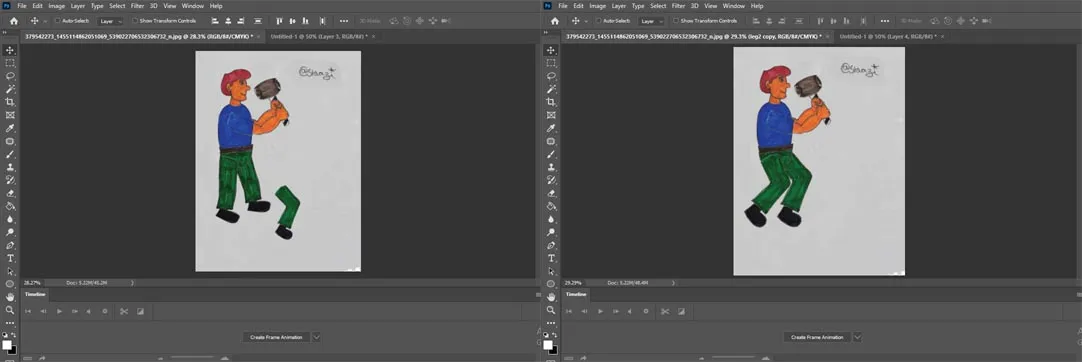Click the foreground color swatch in left window

pos(7,345)
